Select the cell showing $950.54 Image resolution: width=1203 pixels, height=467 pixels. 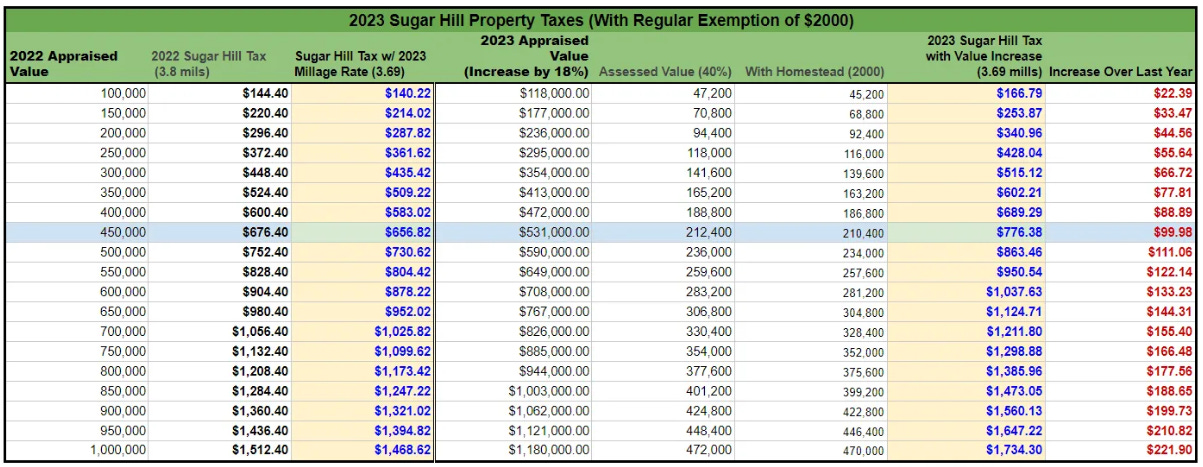pyautogui.click(x=967, y=272)
